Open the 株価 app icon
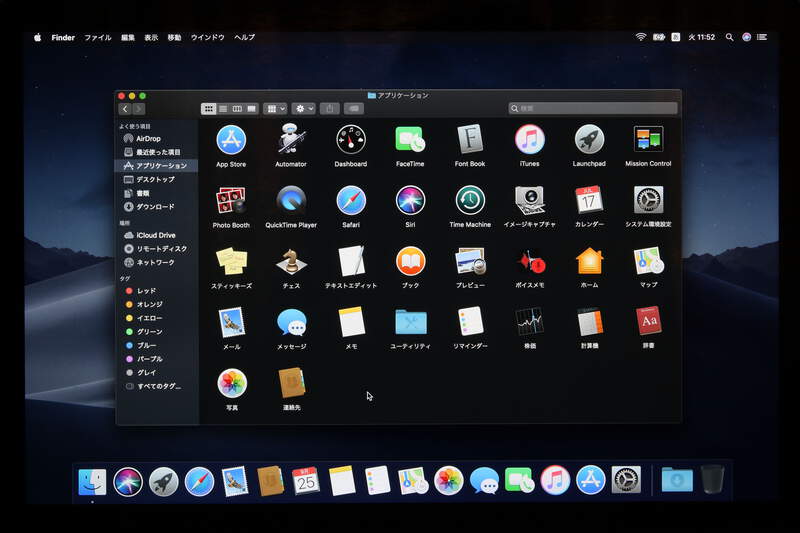The width and height of the screenshot is (800, 533). (530, 321)
